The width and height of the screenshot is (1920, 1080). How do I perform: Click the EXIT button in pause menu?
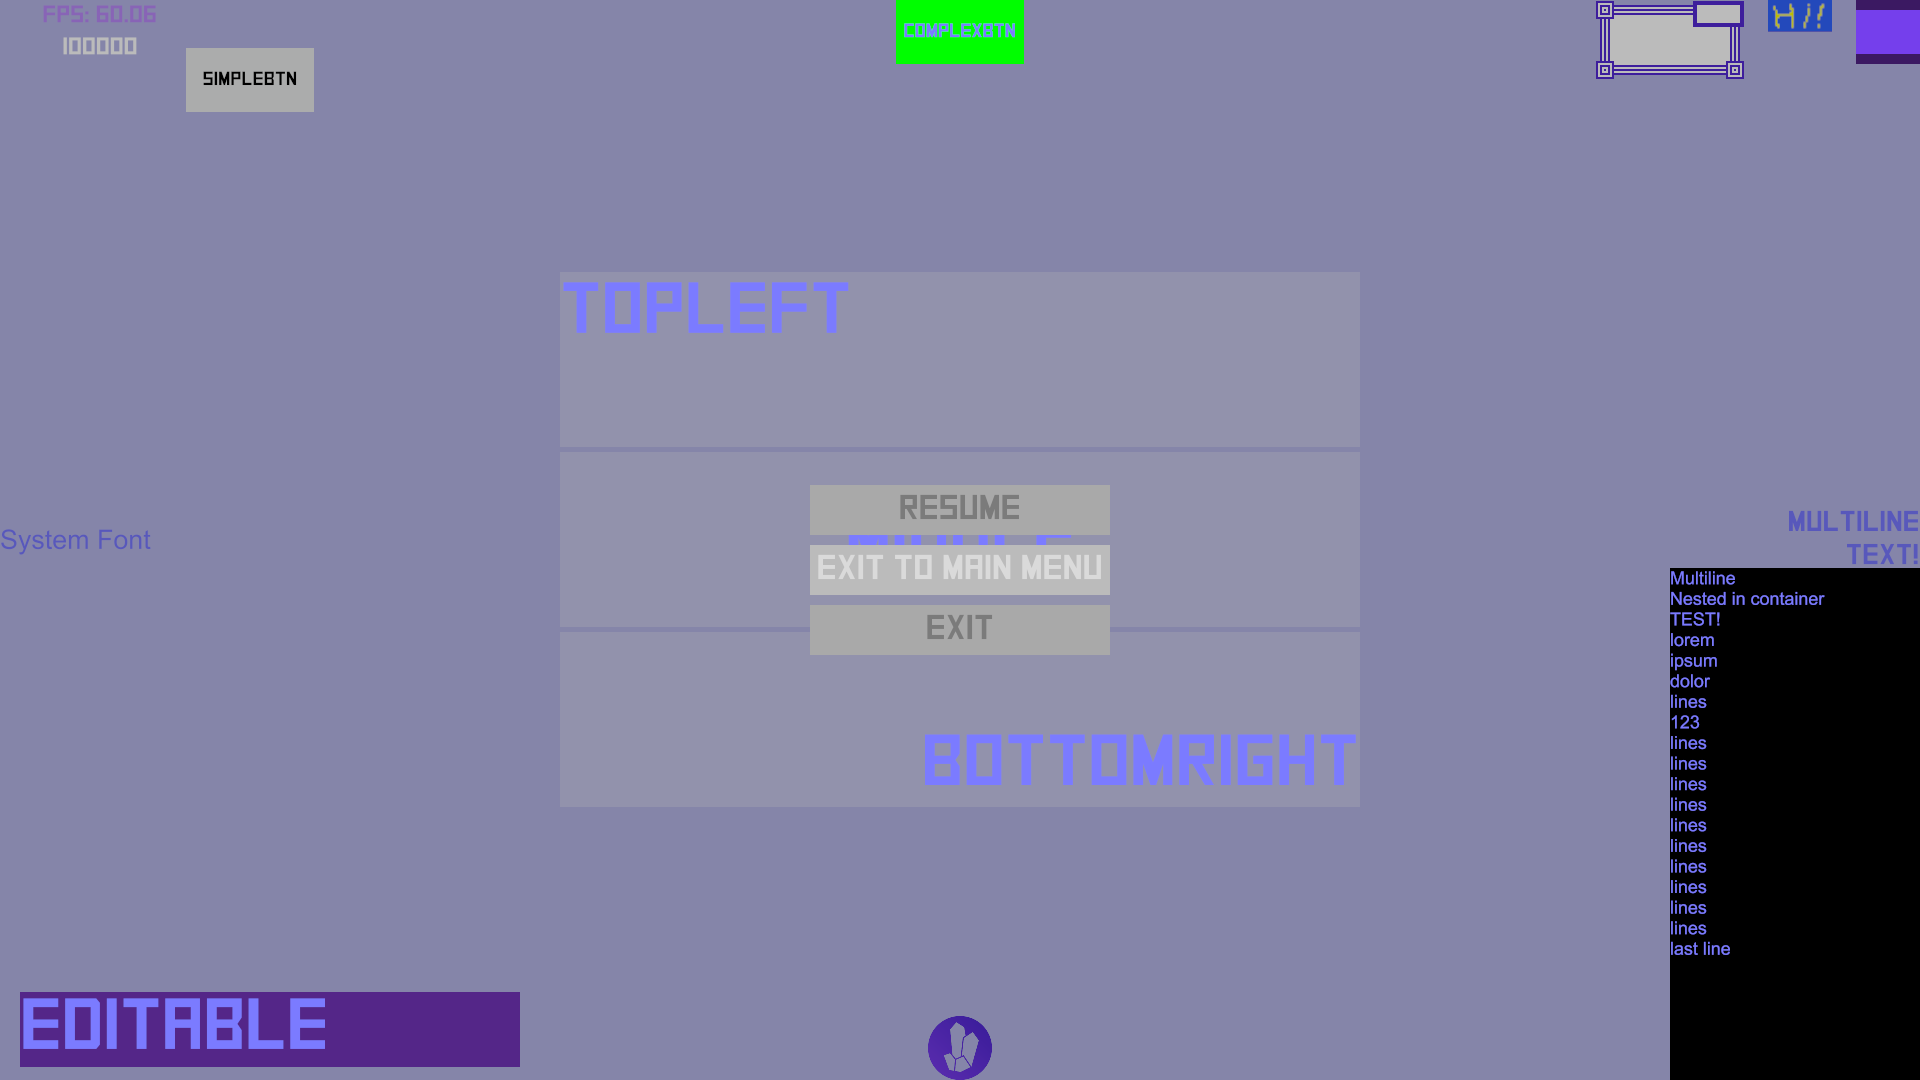click(x=959, y=629)
